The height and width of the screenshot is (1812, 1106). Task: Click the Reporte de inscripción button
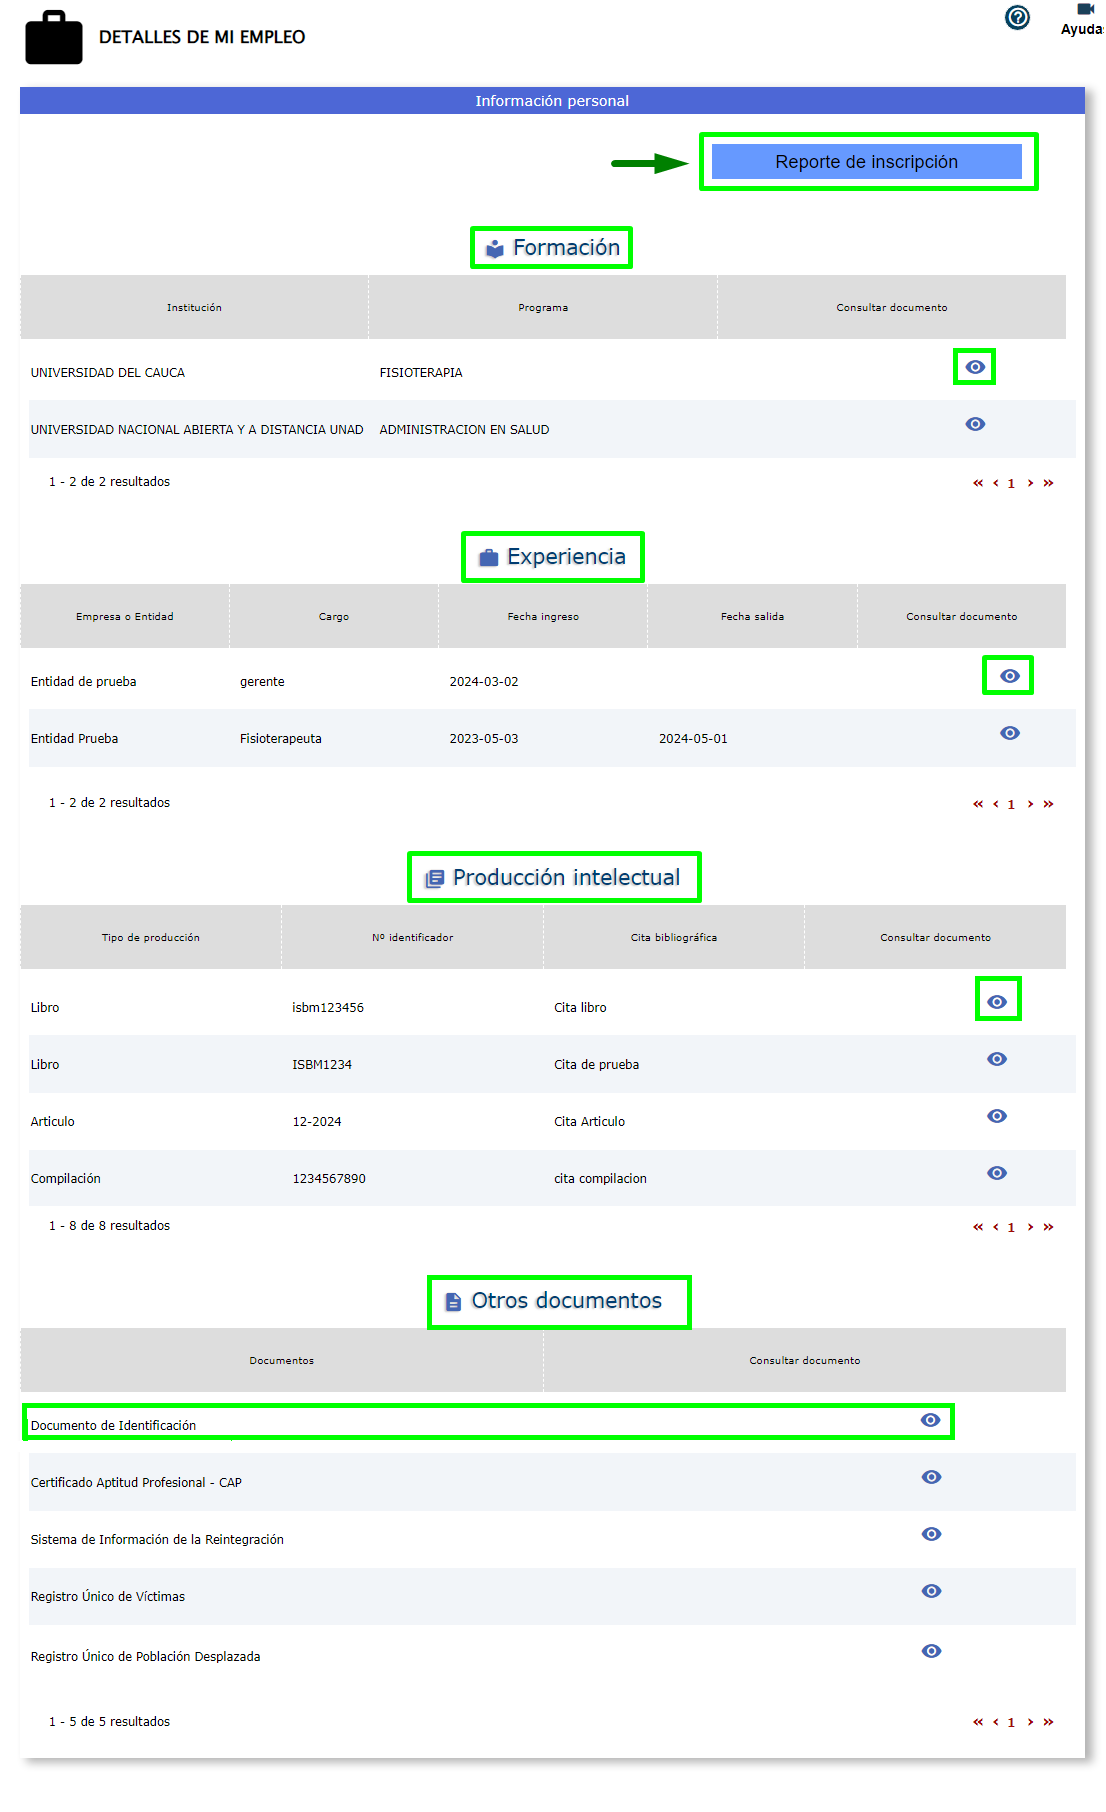(866, 162)
